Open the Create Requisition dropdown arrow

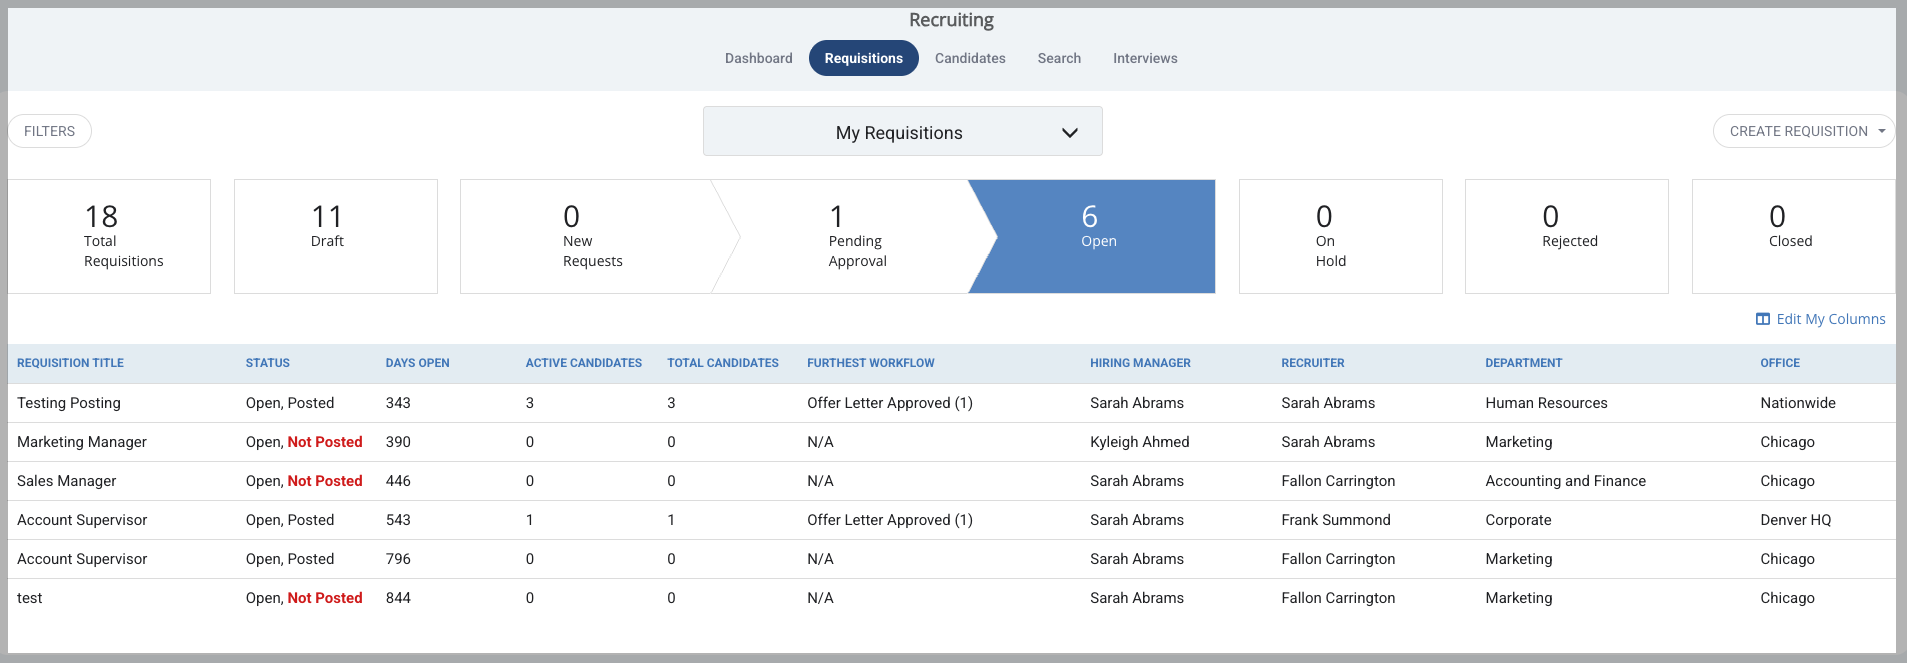click(1882, 131)
